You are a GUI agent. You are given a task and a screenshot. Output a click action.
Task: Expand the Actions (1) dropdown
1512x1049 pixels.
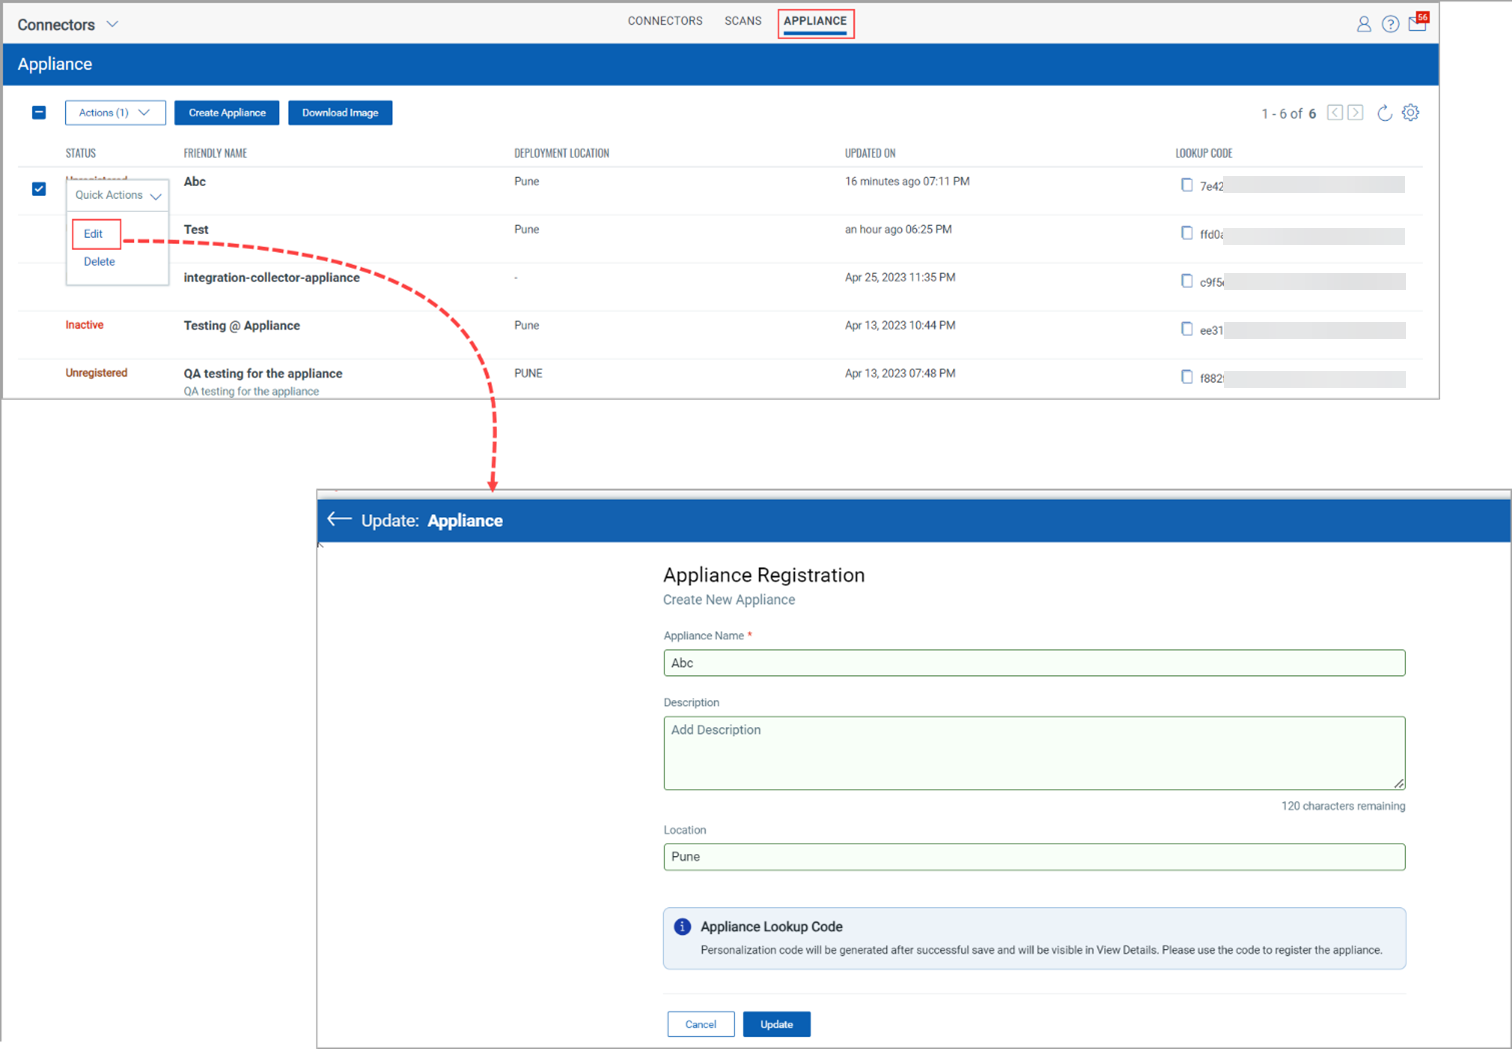115,113
